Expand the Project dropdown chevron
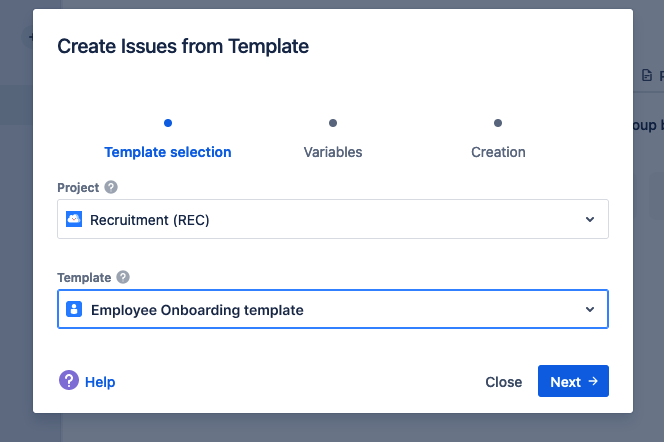664x442 pixels. coord(590,219)
